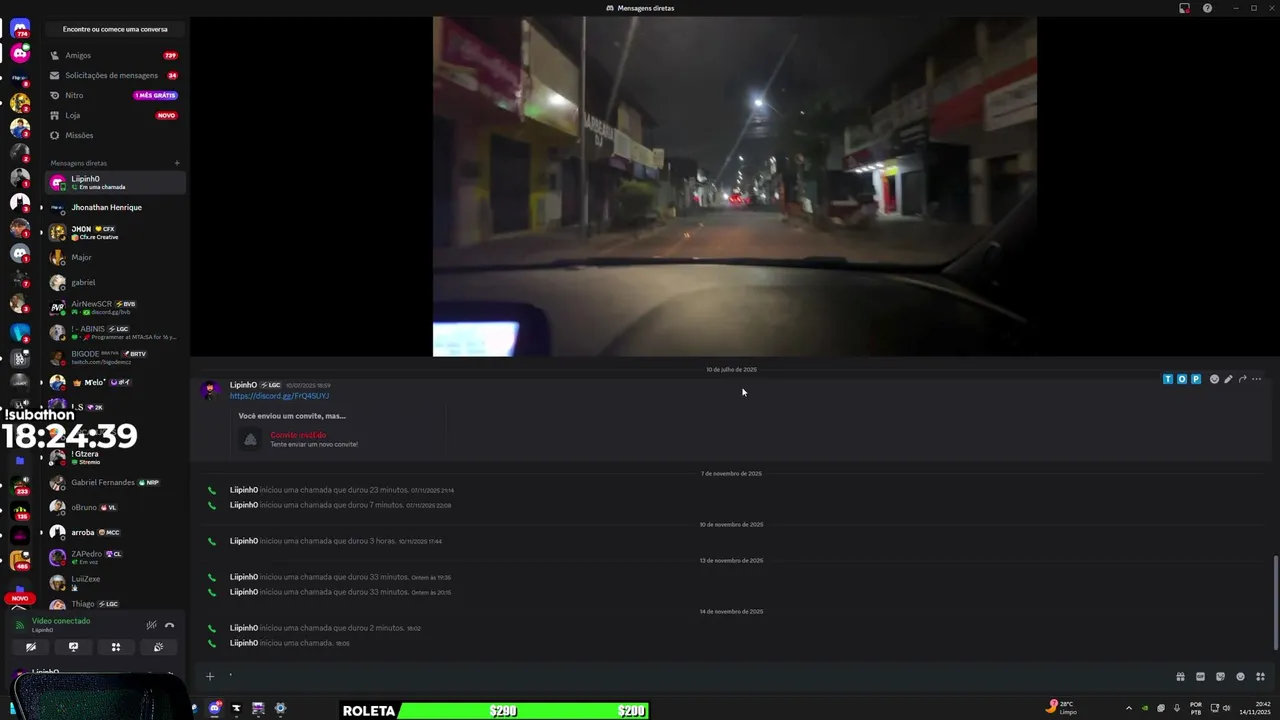This screenshot has width=1280, height=720.
Task: Open apps launcher in message box
Action: click(1260, 677)
